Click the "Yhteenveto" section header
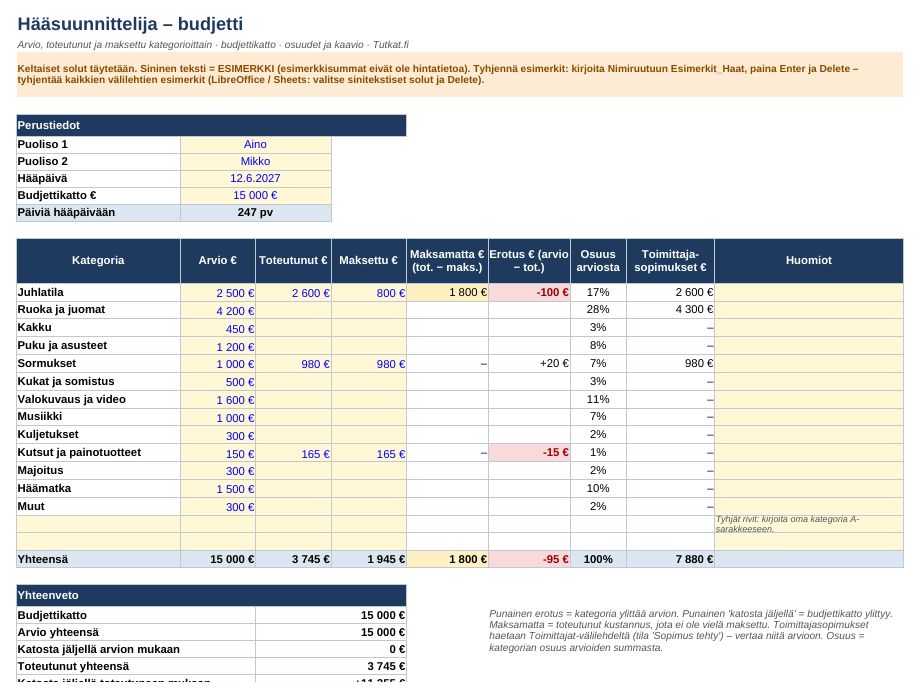 pos(211,595)
